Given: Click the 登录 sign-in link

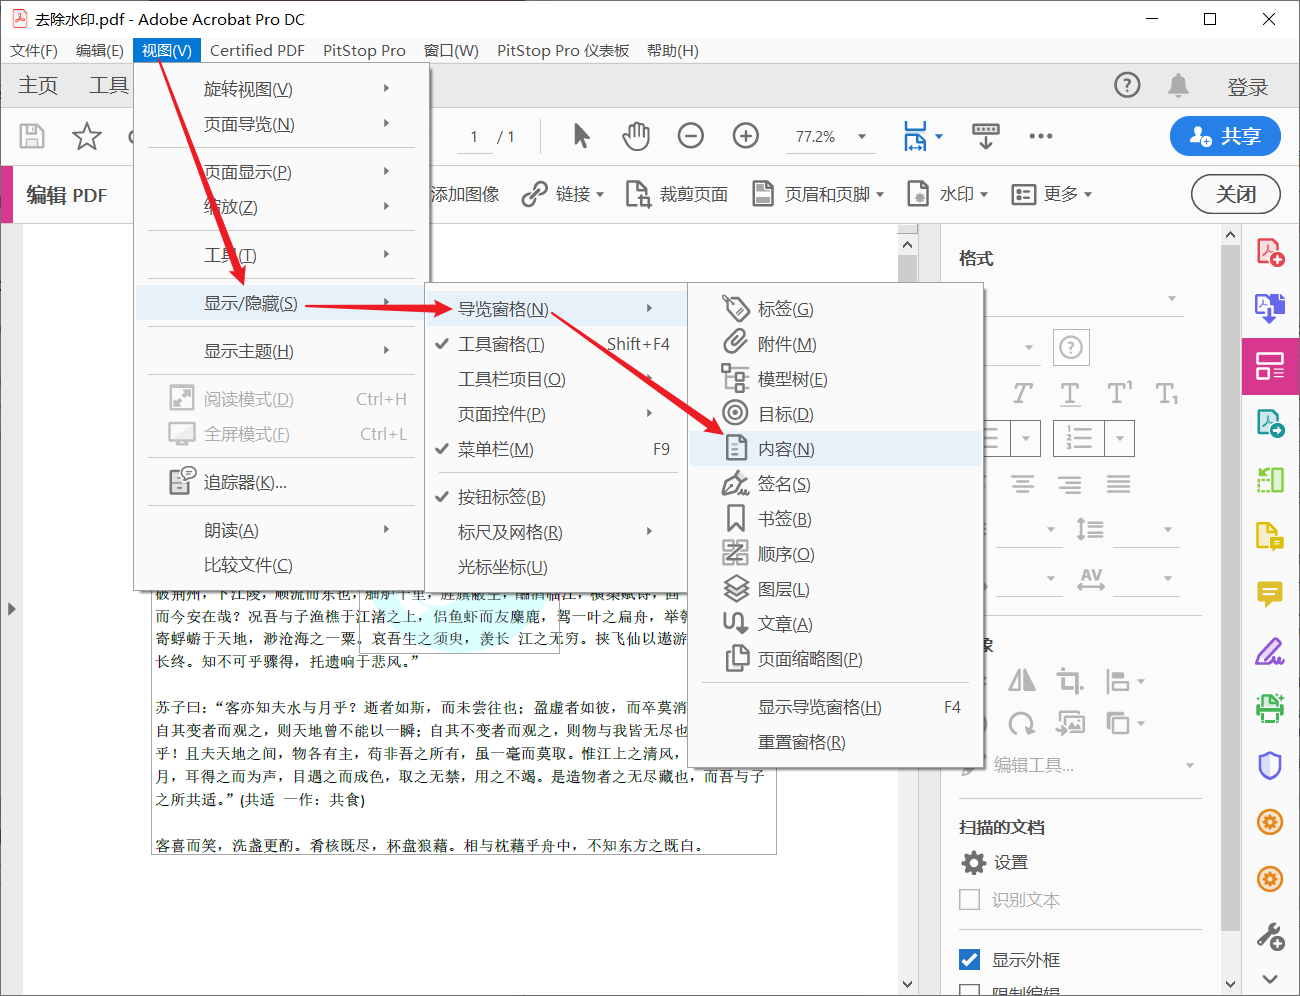Looking at the screenshot, I should (x=1247, y=87).
